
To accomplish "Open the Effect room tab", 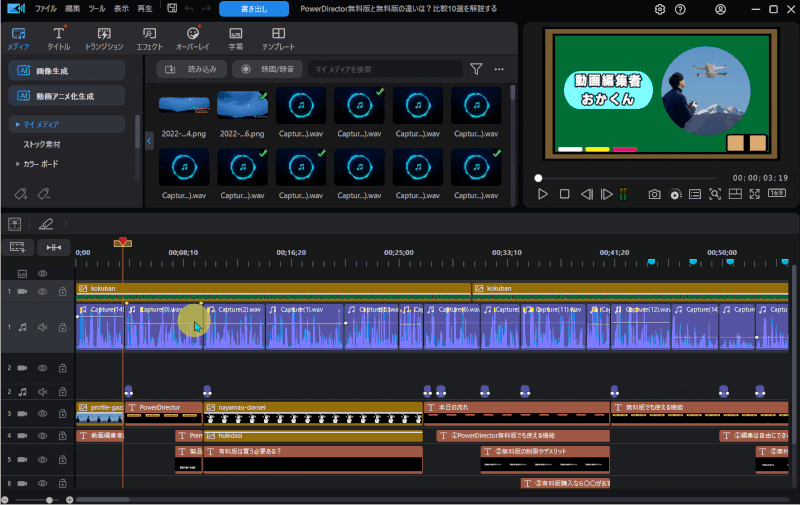I will tap(149, 39).
